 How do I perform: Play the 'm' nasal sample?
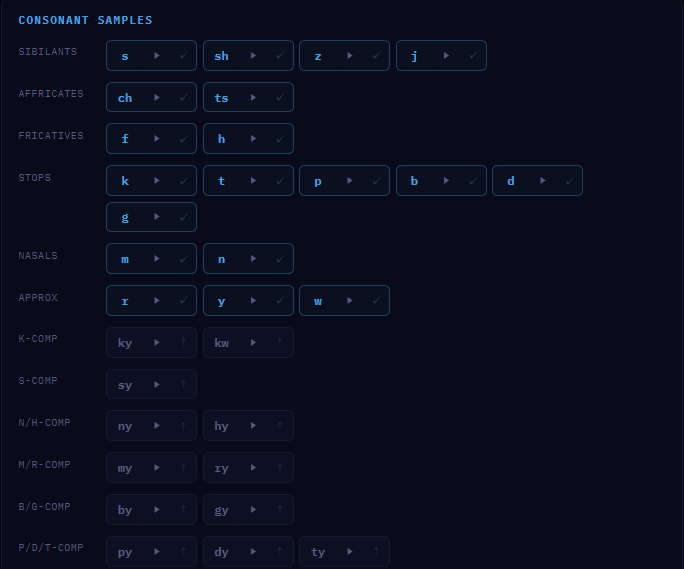[157, 259]
